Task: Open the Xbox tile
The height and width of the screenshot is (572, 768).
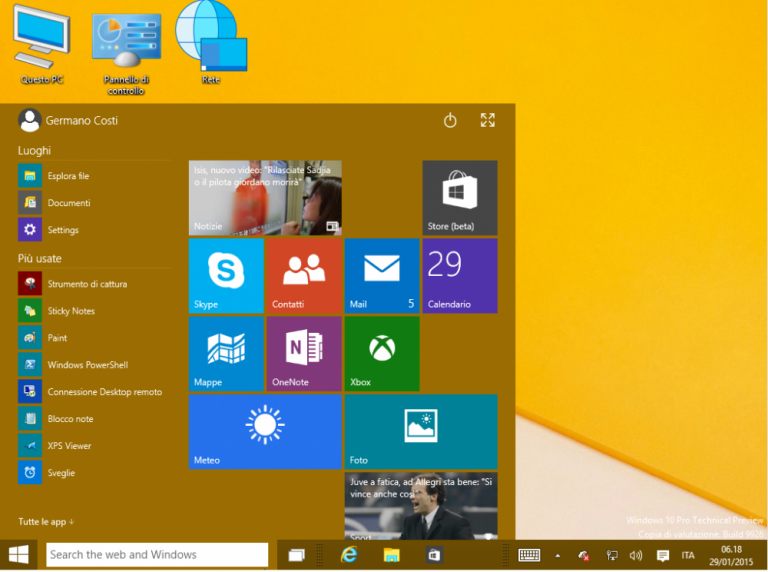Action: [x=382, y=354]
